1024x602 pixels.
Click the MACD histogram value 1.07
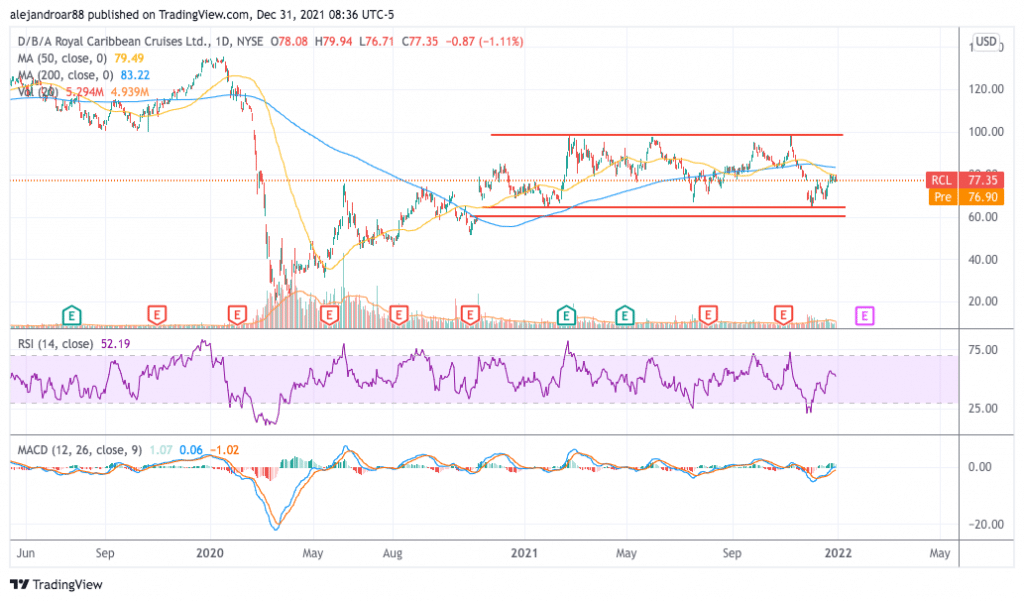[x=161, y=451]
